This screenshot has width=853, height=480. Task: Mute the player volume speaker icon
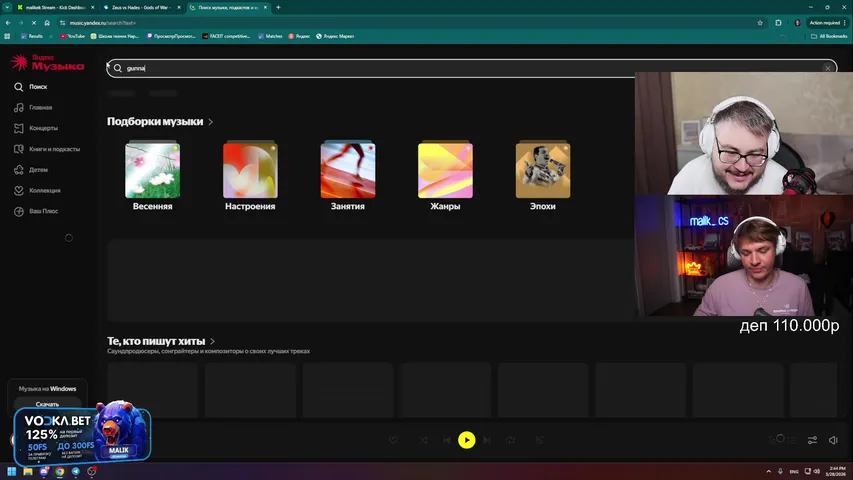click(834, 440)
